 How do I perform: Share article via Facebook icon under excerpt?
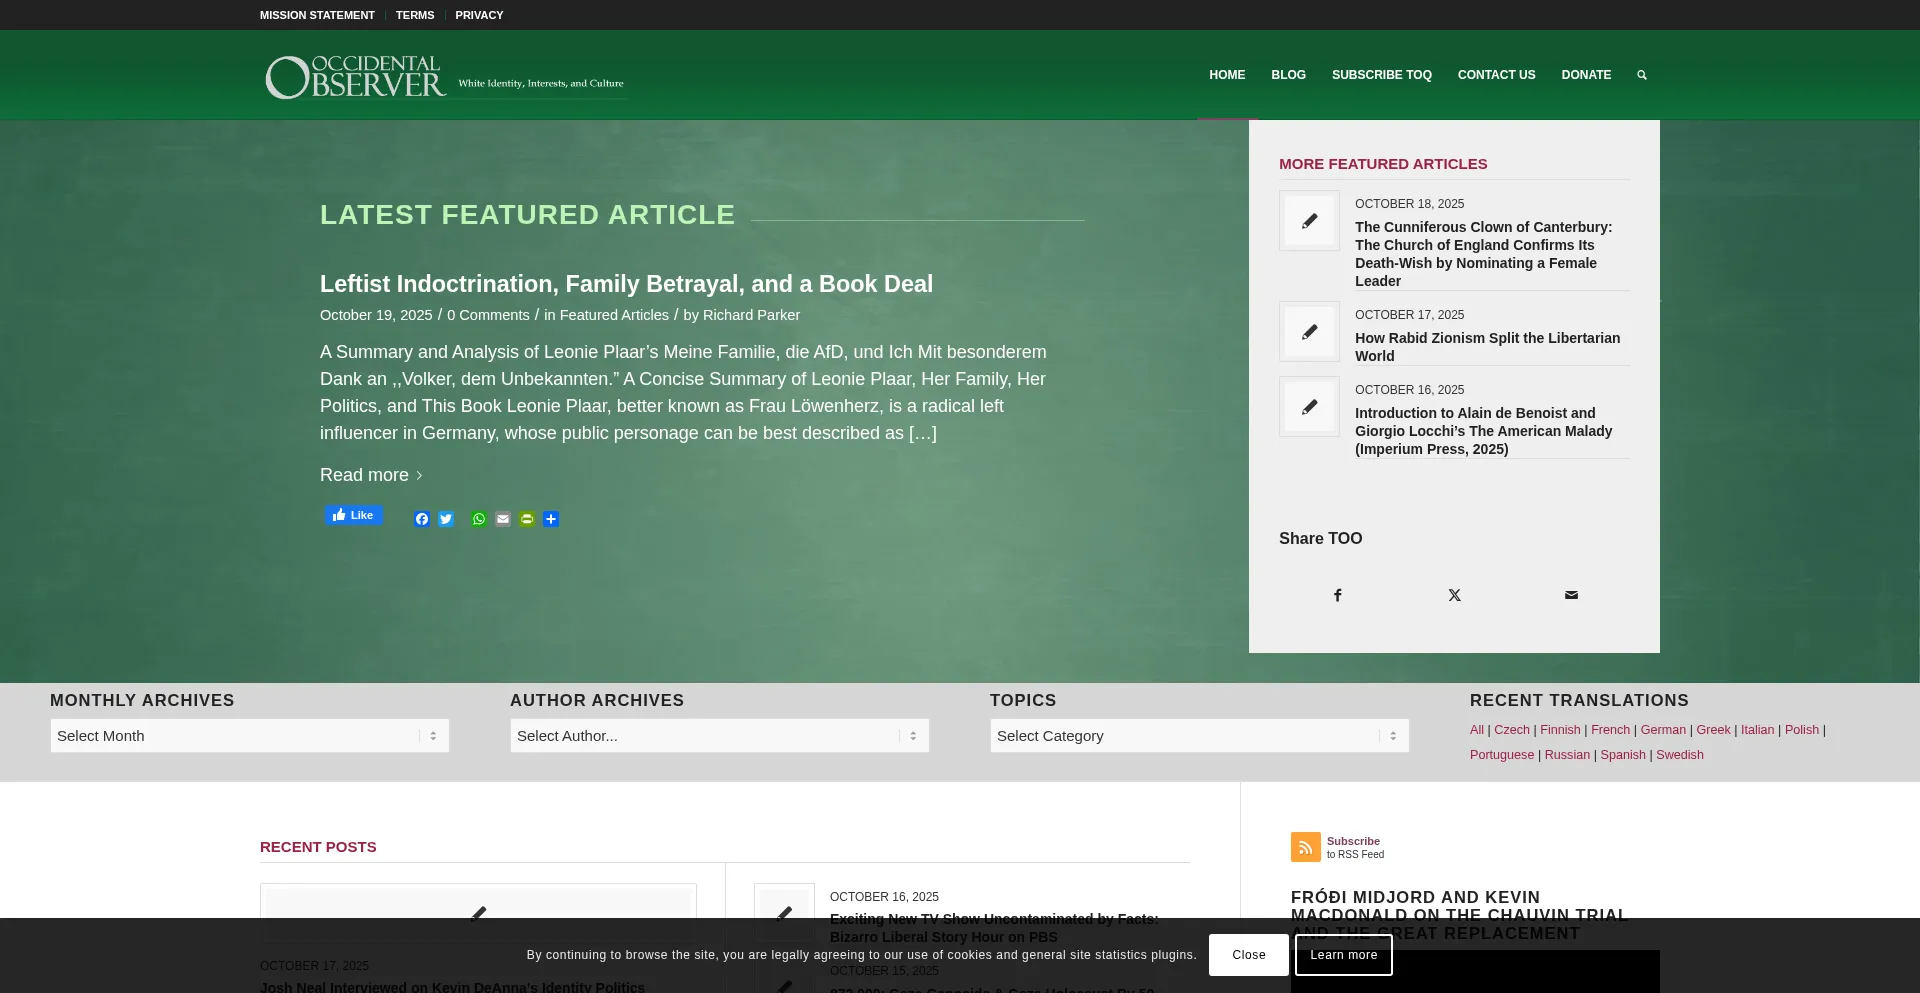tap(422, 519)
